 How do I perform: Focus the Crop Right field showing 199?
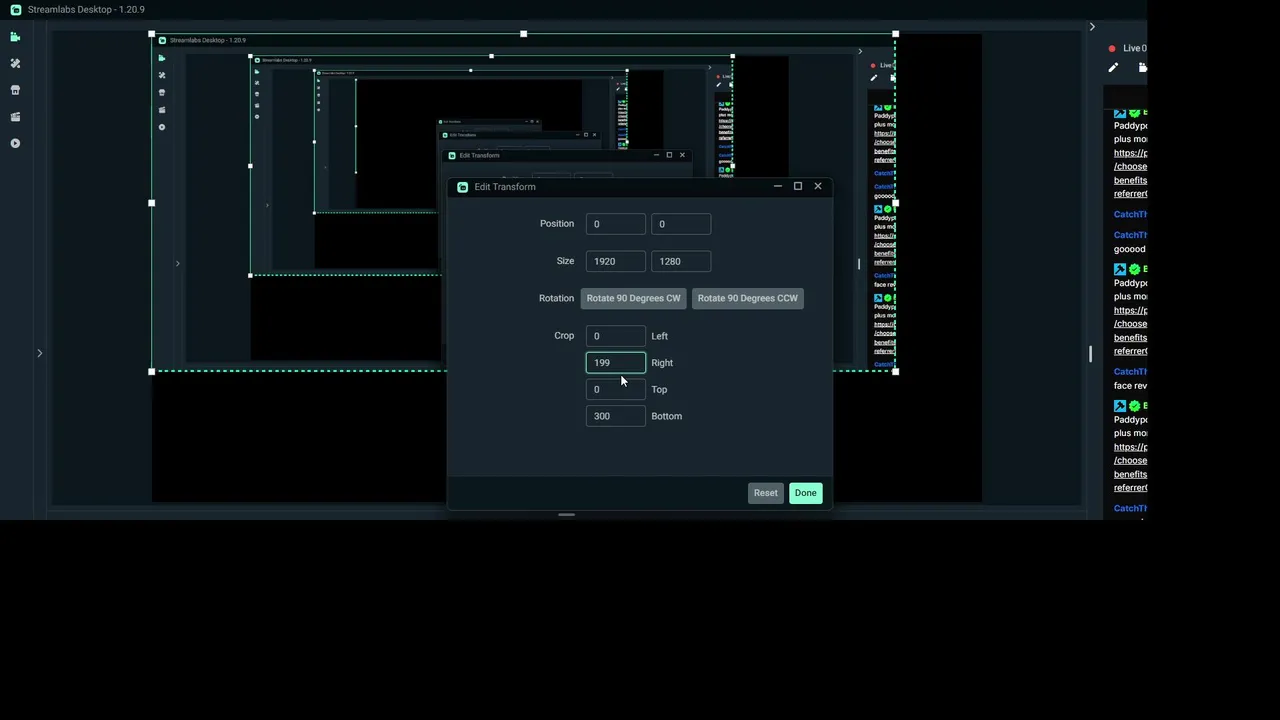(616, 363)
